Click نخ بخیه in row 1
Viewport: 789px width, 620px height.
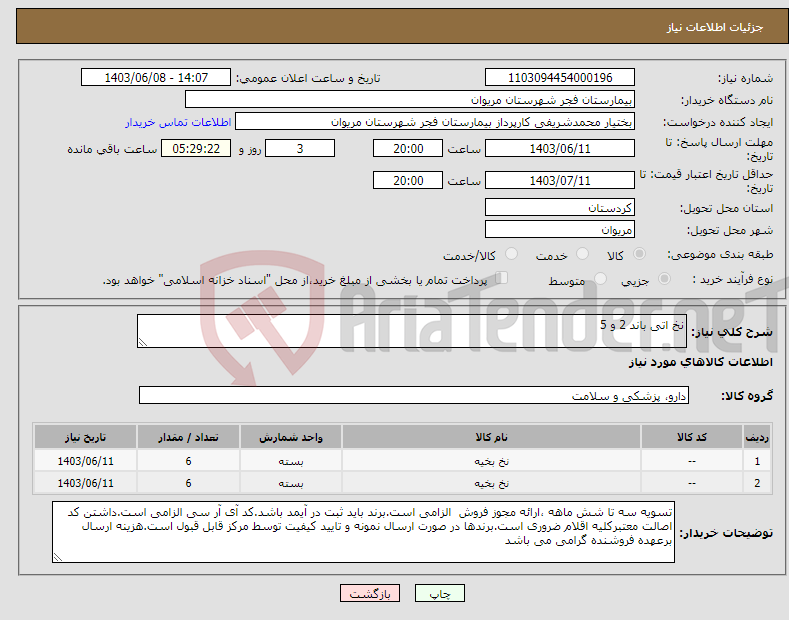pos(491,461)
